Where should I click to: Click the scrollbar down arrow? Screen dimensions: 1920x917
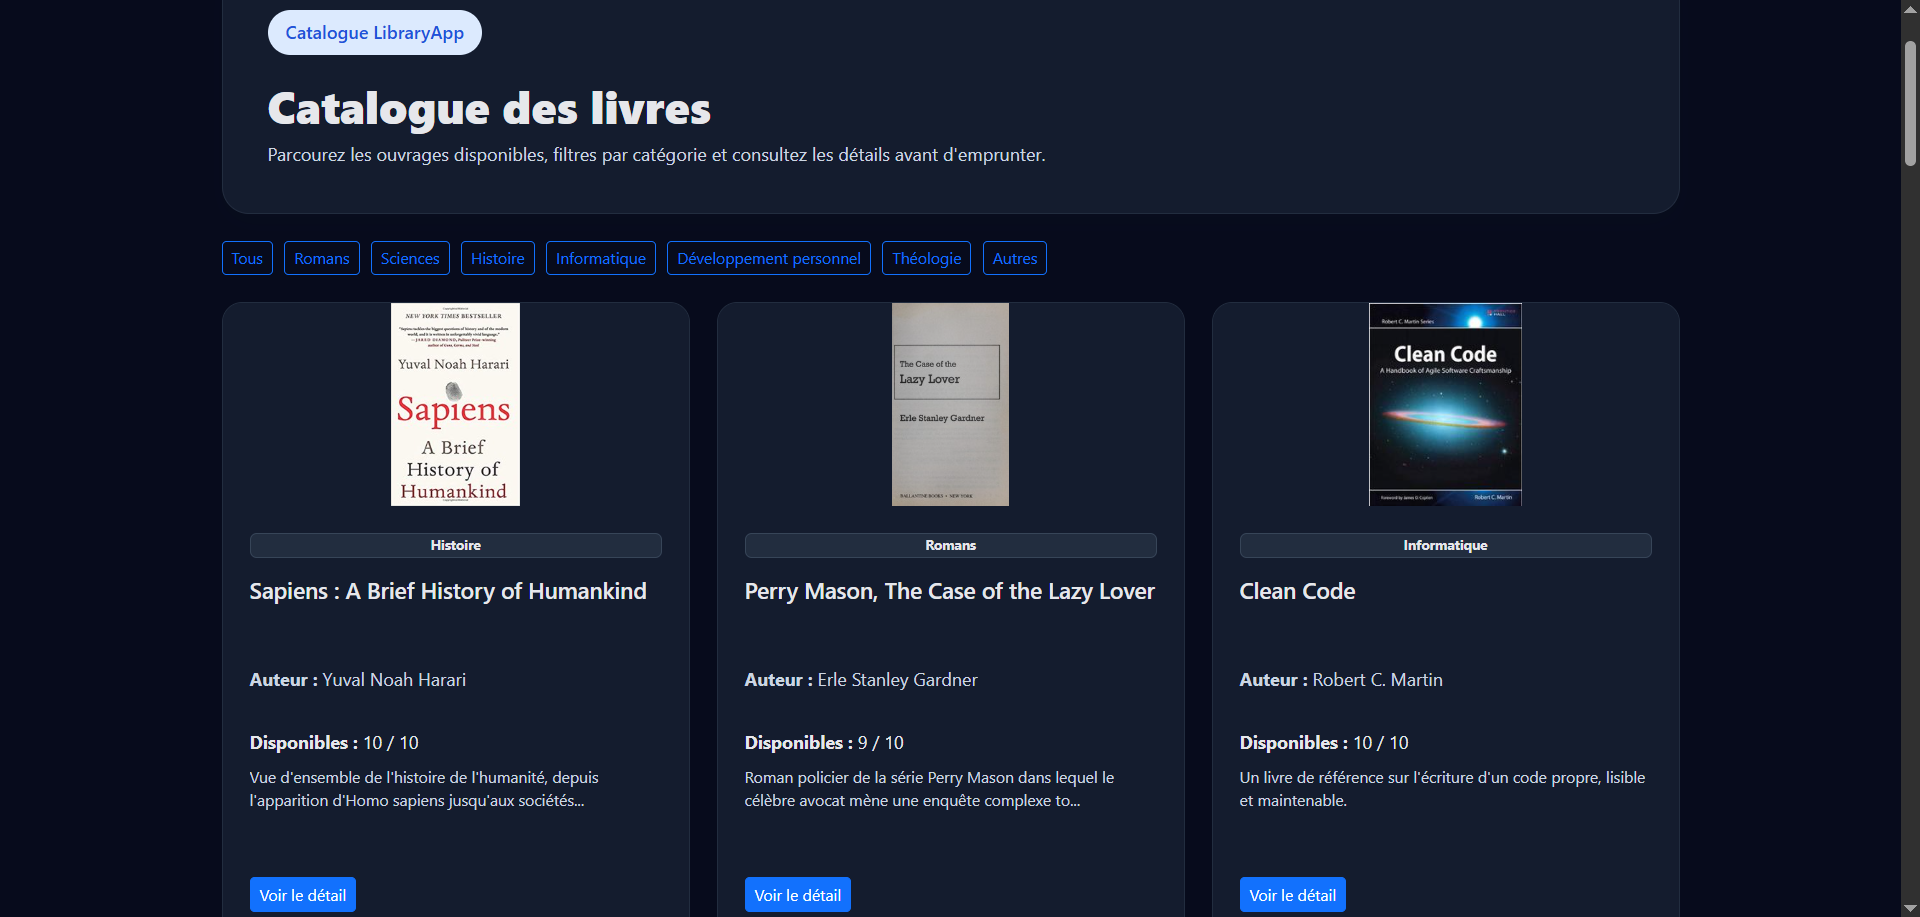point(1910,908)
